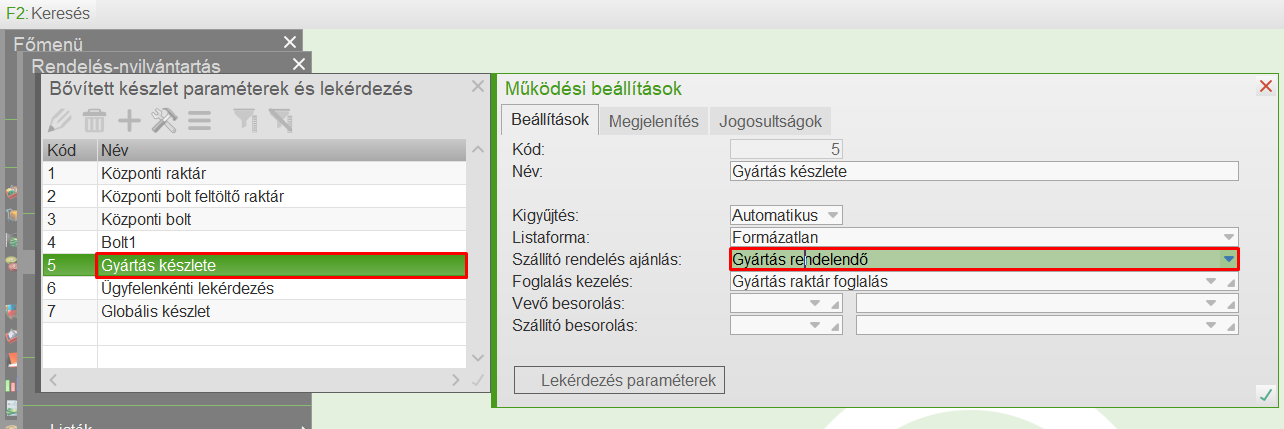This screenshot has height=429, width=1284.
Task: Confirm with green checkmark in Működési beállítások
Action: 1265,395
